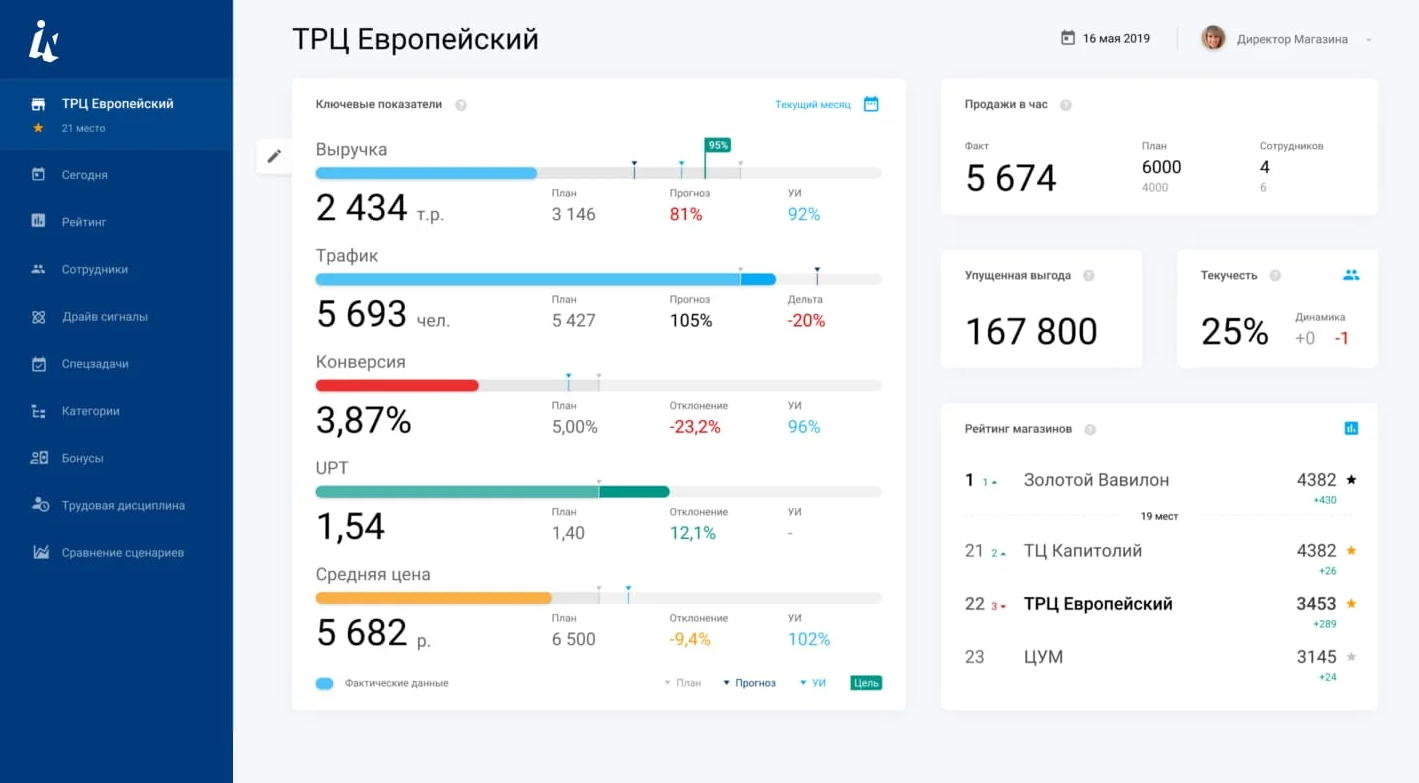This screenshot has width=1419, height=783.
Task: Click the 16 мая 2019 date selector
Action: pos(1105,38)
